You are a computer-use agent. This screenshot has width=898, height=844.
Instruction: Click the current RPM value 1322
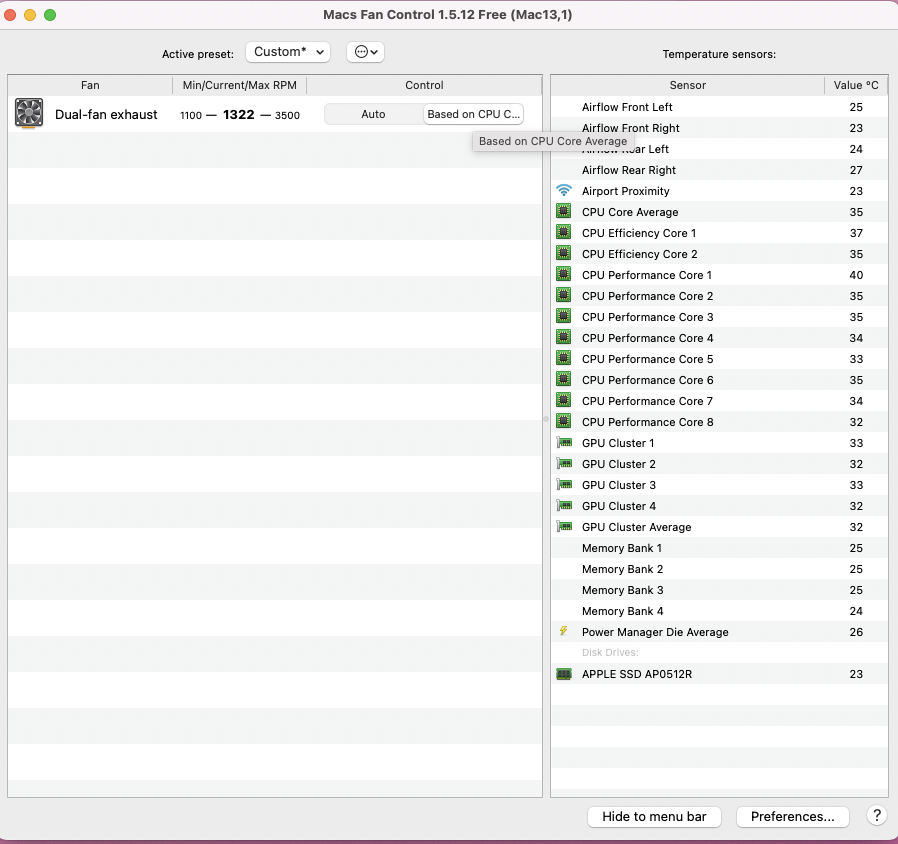[239, 115]
